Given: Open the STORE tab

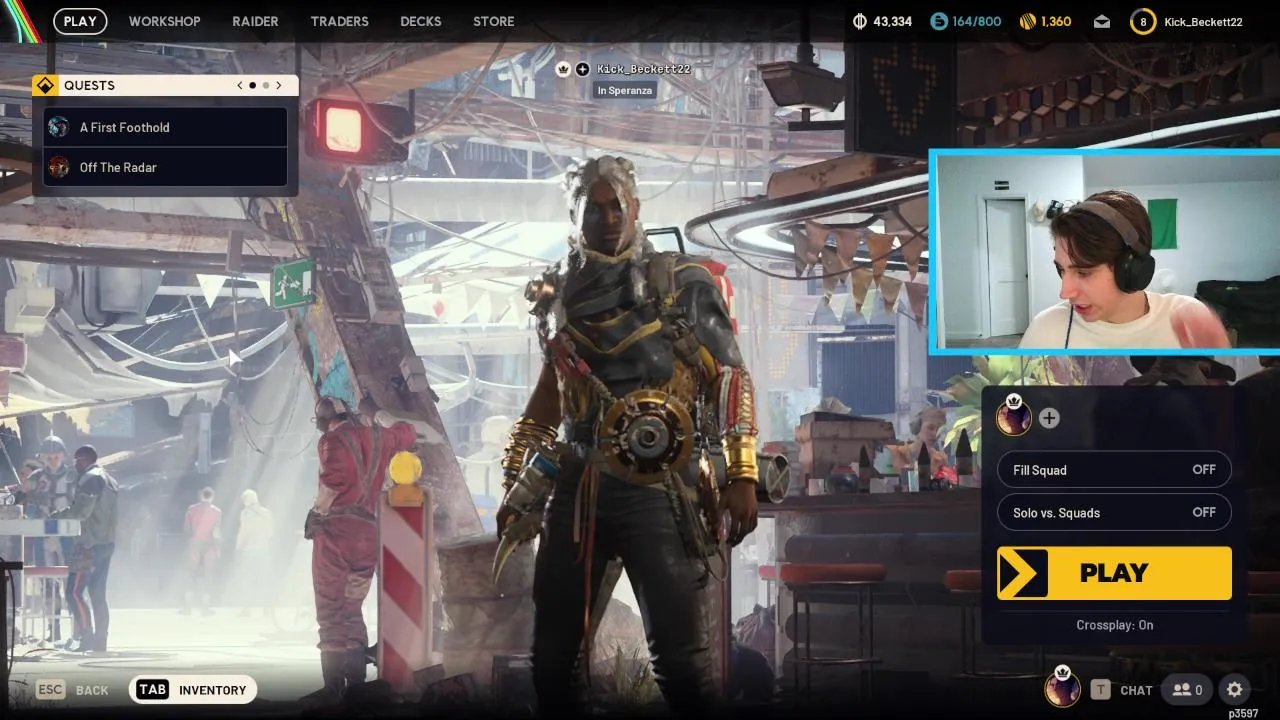Looking at the screenshot, I should point(493,21).
